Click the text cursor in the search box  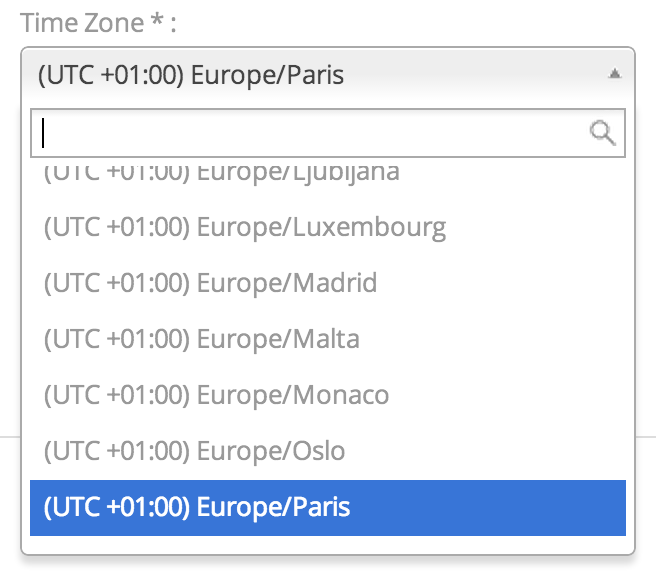point(45,133)
